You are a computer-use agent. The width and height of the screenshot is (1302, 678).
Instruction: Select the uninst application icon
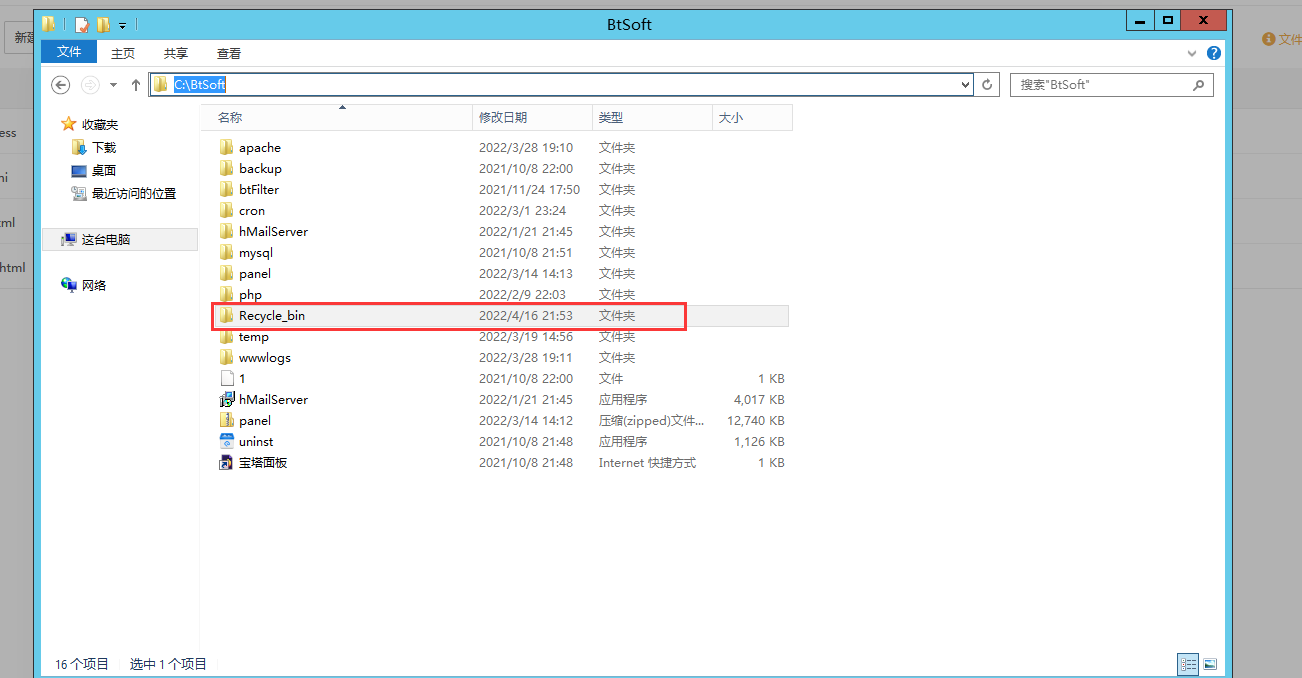(226, 441)
